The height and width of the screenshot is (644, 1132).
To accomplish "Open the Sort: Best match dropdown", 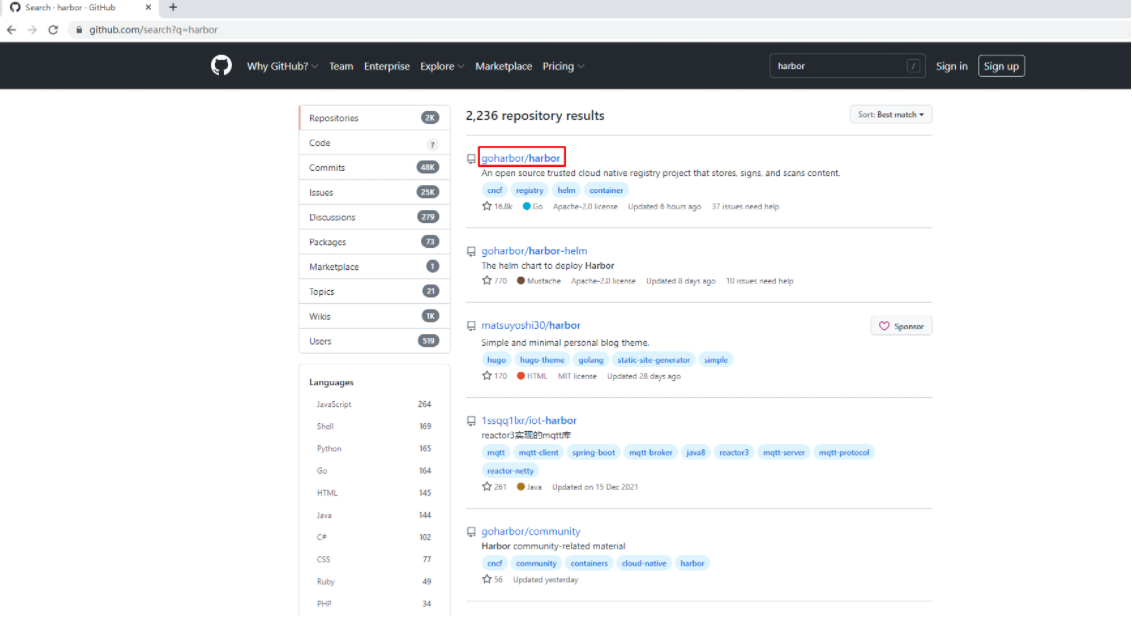I will point(891,114).
